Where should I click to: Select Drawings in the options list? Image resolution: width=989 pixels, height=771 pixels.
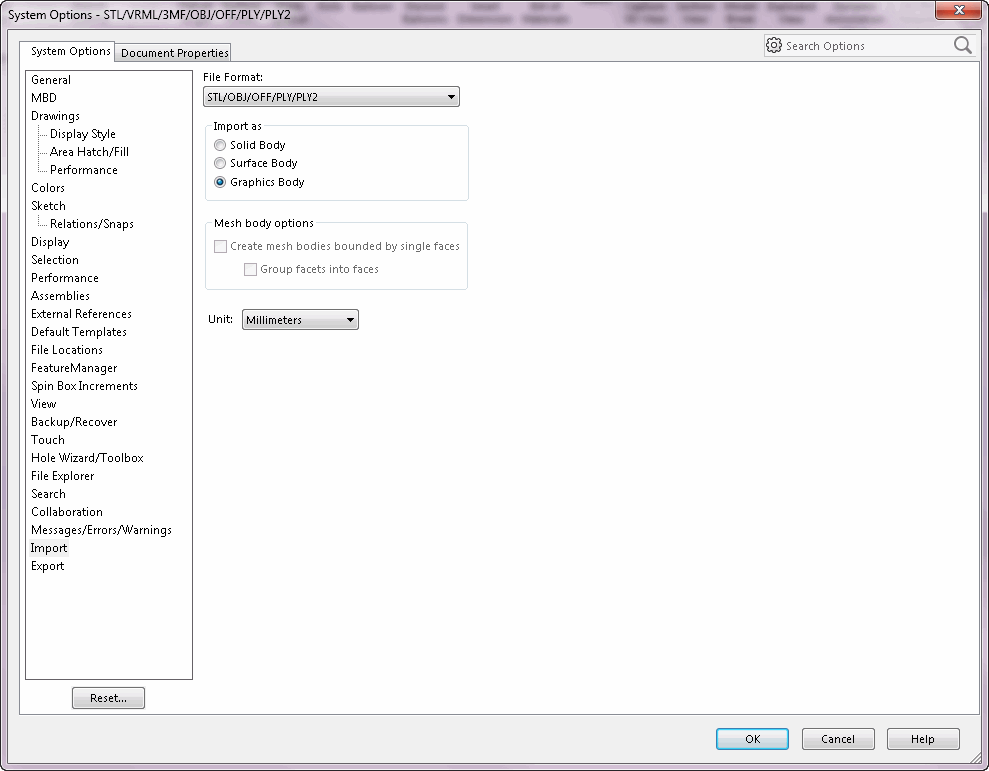tap(56, 116)
